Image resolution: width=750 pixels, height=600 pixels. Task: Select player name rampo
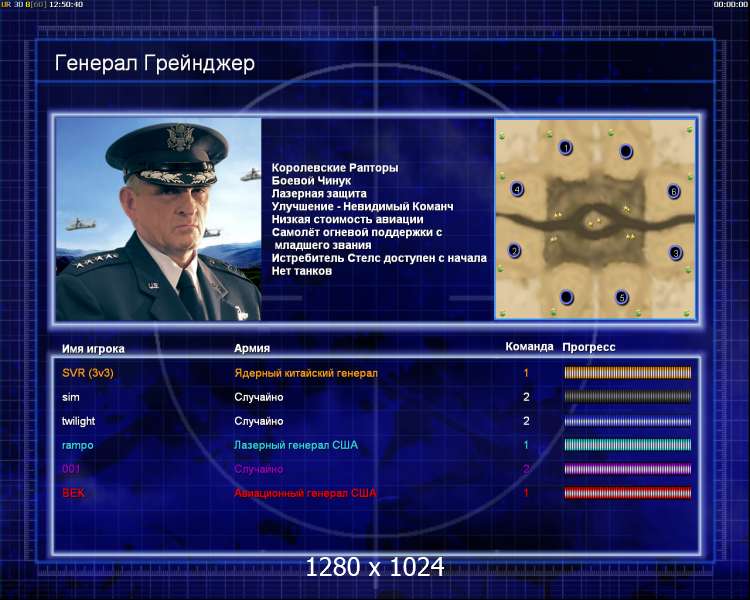77,445
